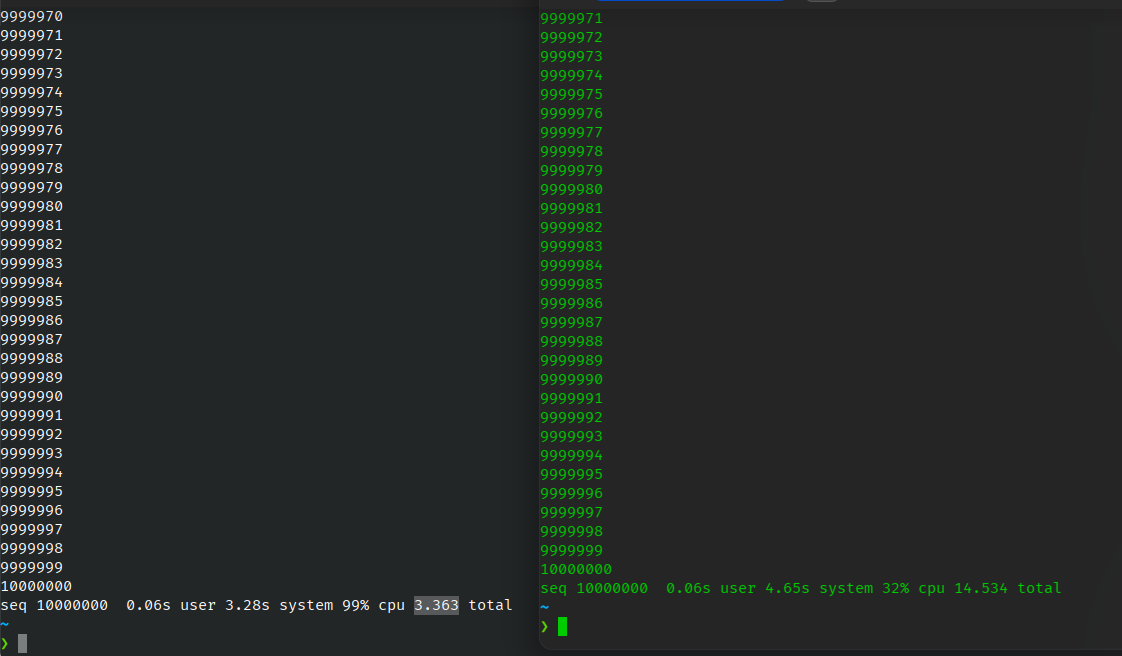Click the final 10000000 output line, white terminal

[36, 586]
